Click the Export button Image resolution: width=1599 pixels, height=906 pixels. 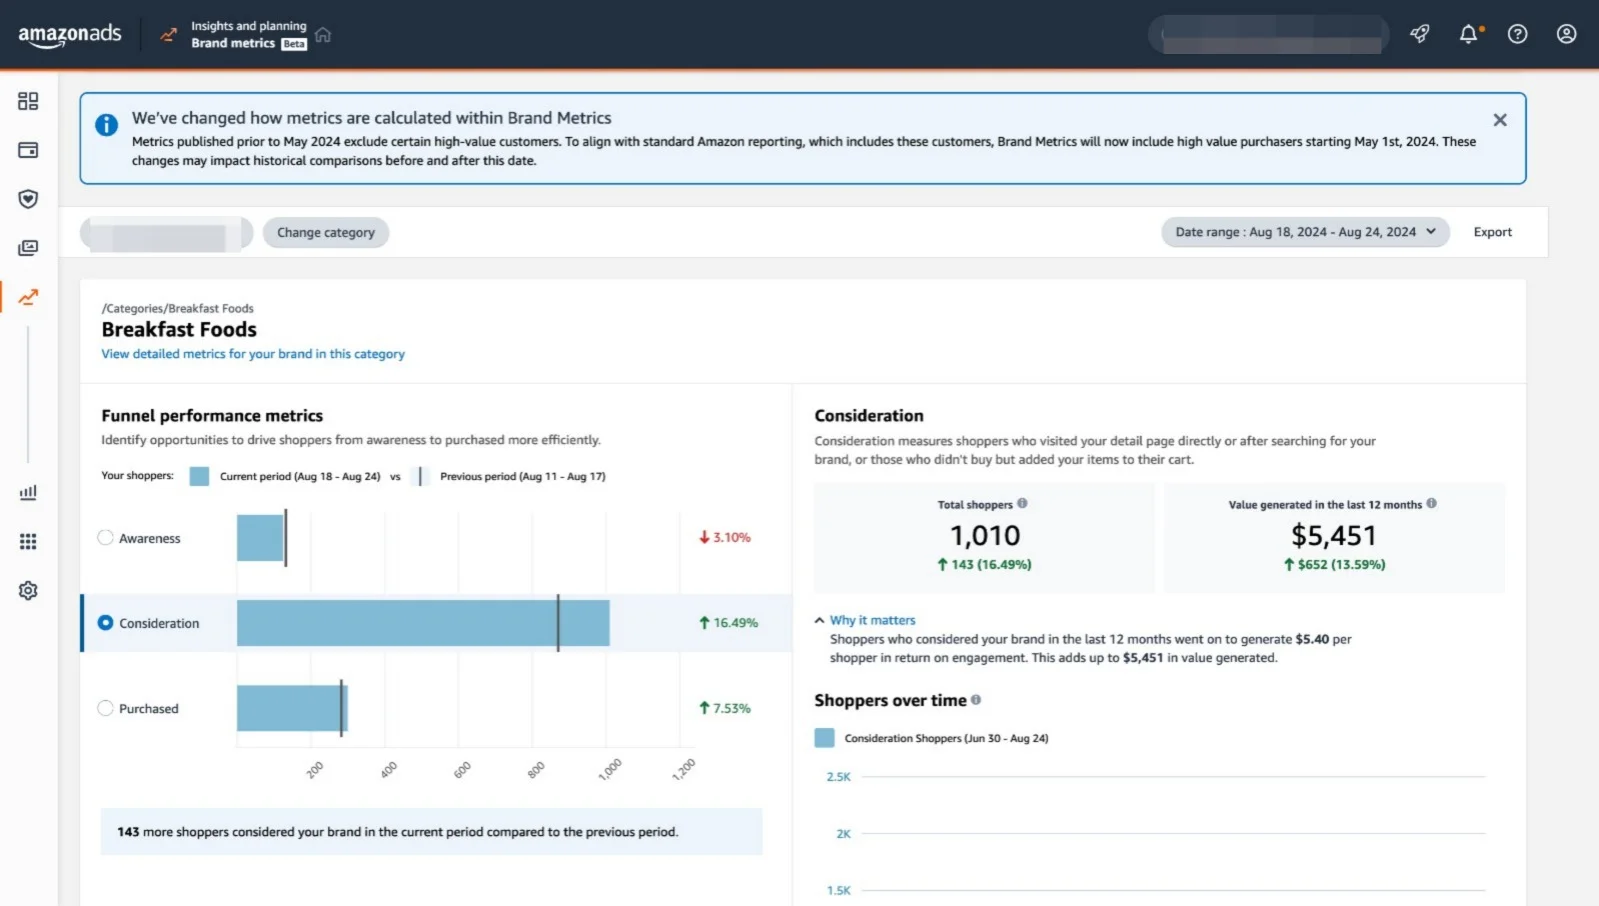(1492, 232)
